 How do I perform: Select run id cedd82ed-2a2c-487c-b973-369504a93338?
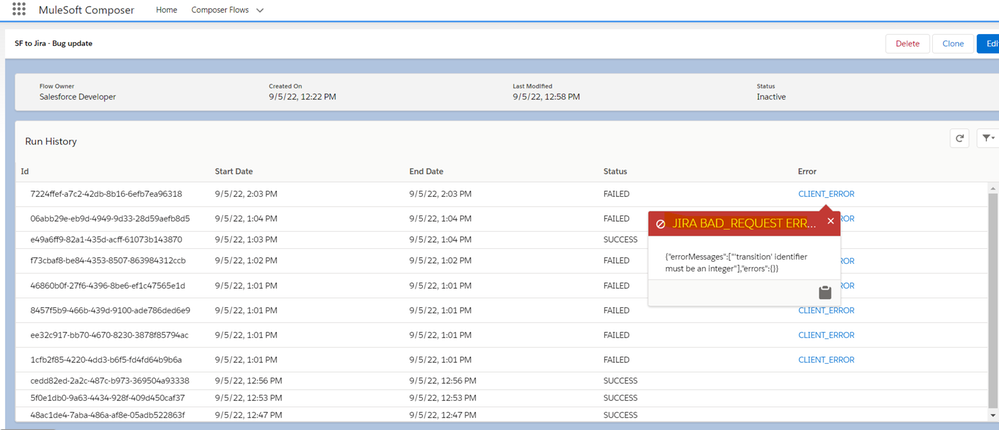tap(110, 381)
